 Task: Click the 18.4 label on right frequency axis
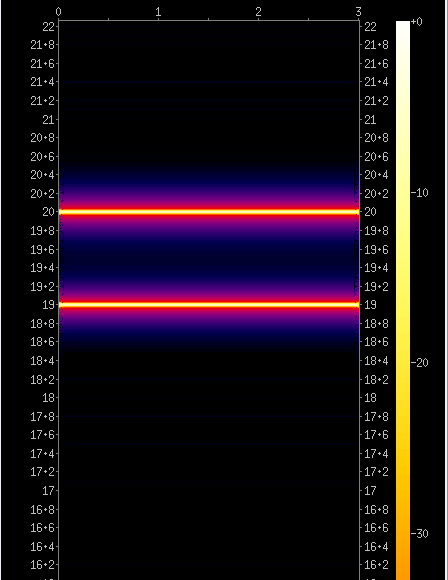376,361
